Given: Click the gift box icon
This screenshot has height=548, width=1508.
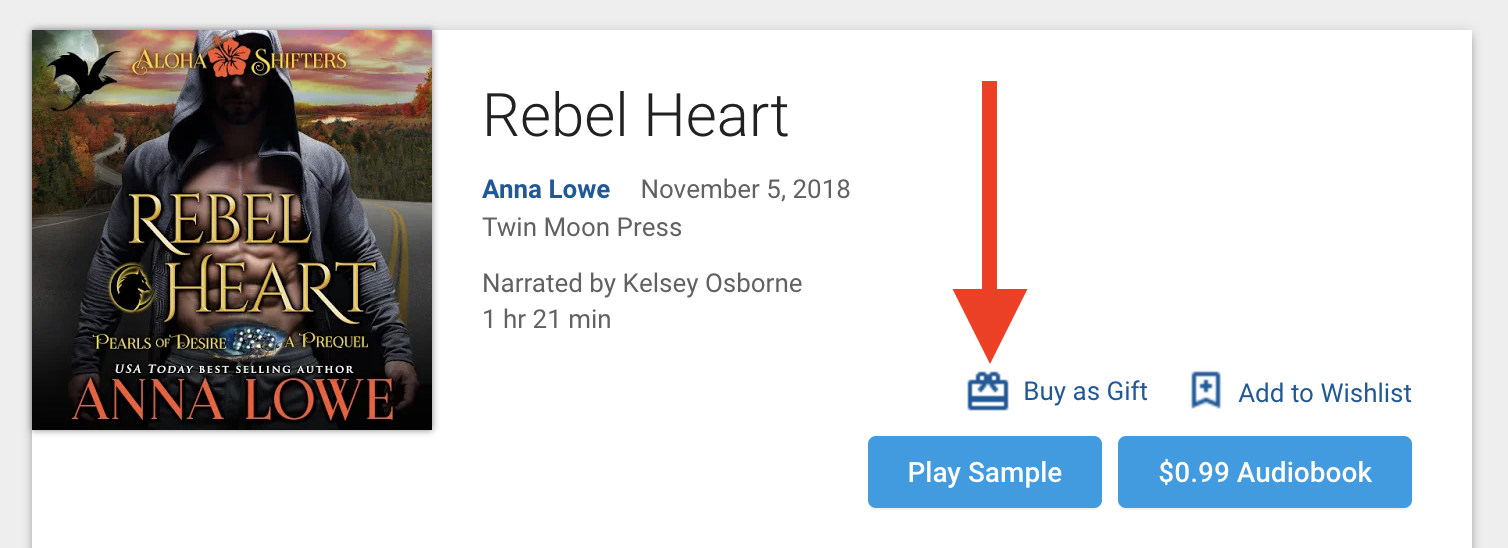Looking at the screenshot, I should [988, 391].
